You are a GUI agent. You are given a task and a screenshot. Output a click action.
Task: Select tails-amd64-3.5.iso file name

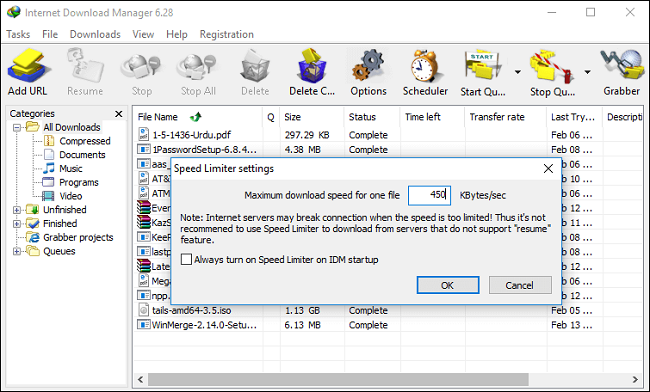click(192, 310)
